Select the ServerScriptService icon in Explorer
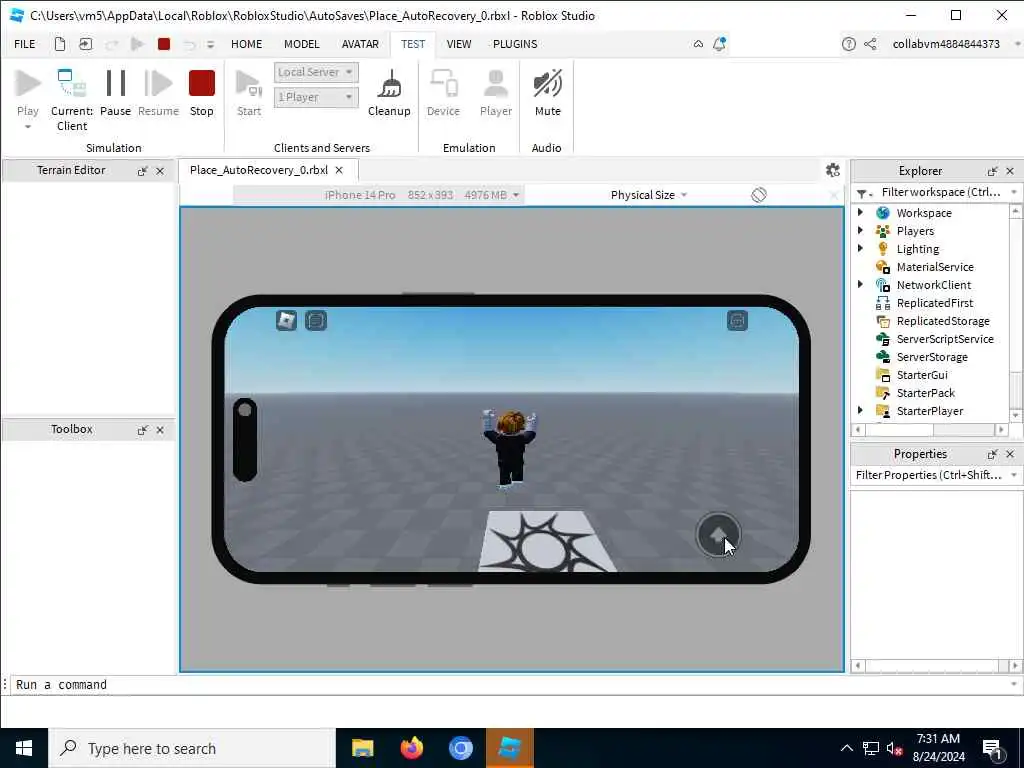This screenshot has width=1024, height=768. pyautogui.click(x=883, y=339)
